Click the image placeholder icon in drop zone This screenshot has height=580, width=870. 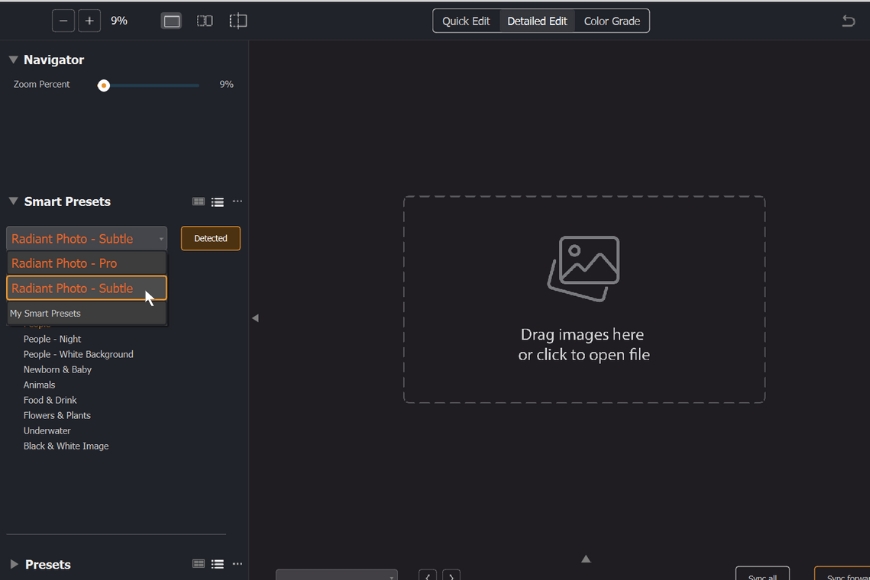point(584,269)
